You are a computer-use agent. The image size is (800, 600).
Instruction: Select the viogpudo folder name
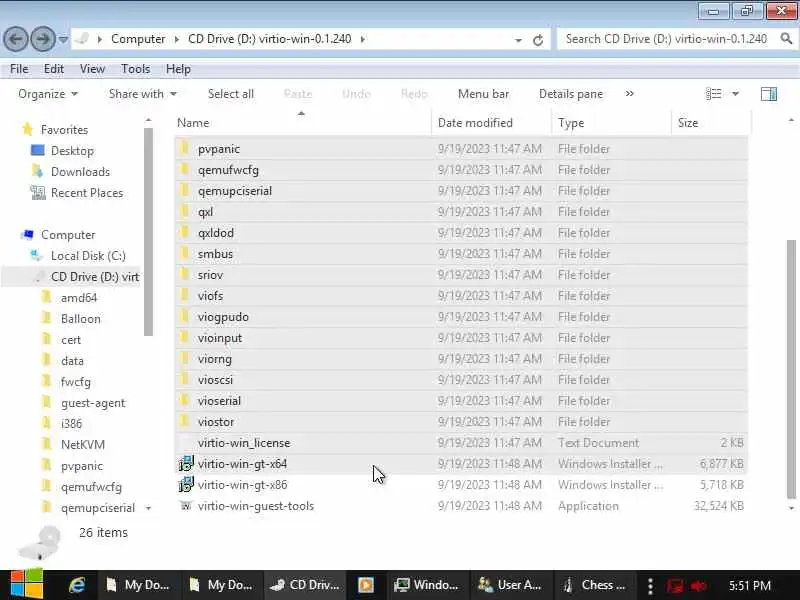pyautogui.click(x=223, y=317)
